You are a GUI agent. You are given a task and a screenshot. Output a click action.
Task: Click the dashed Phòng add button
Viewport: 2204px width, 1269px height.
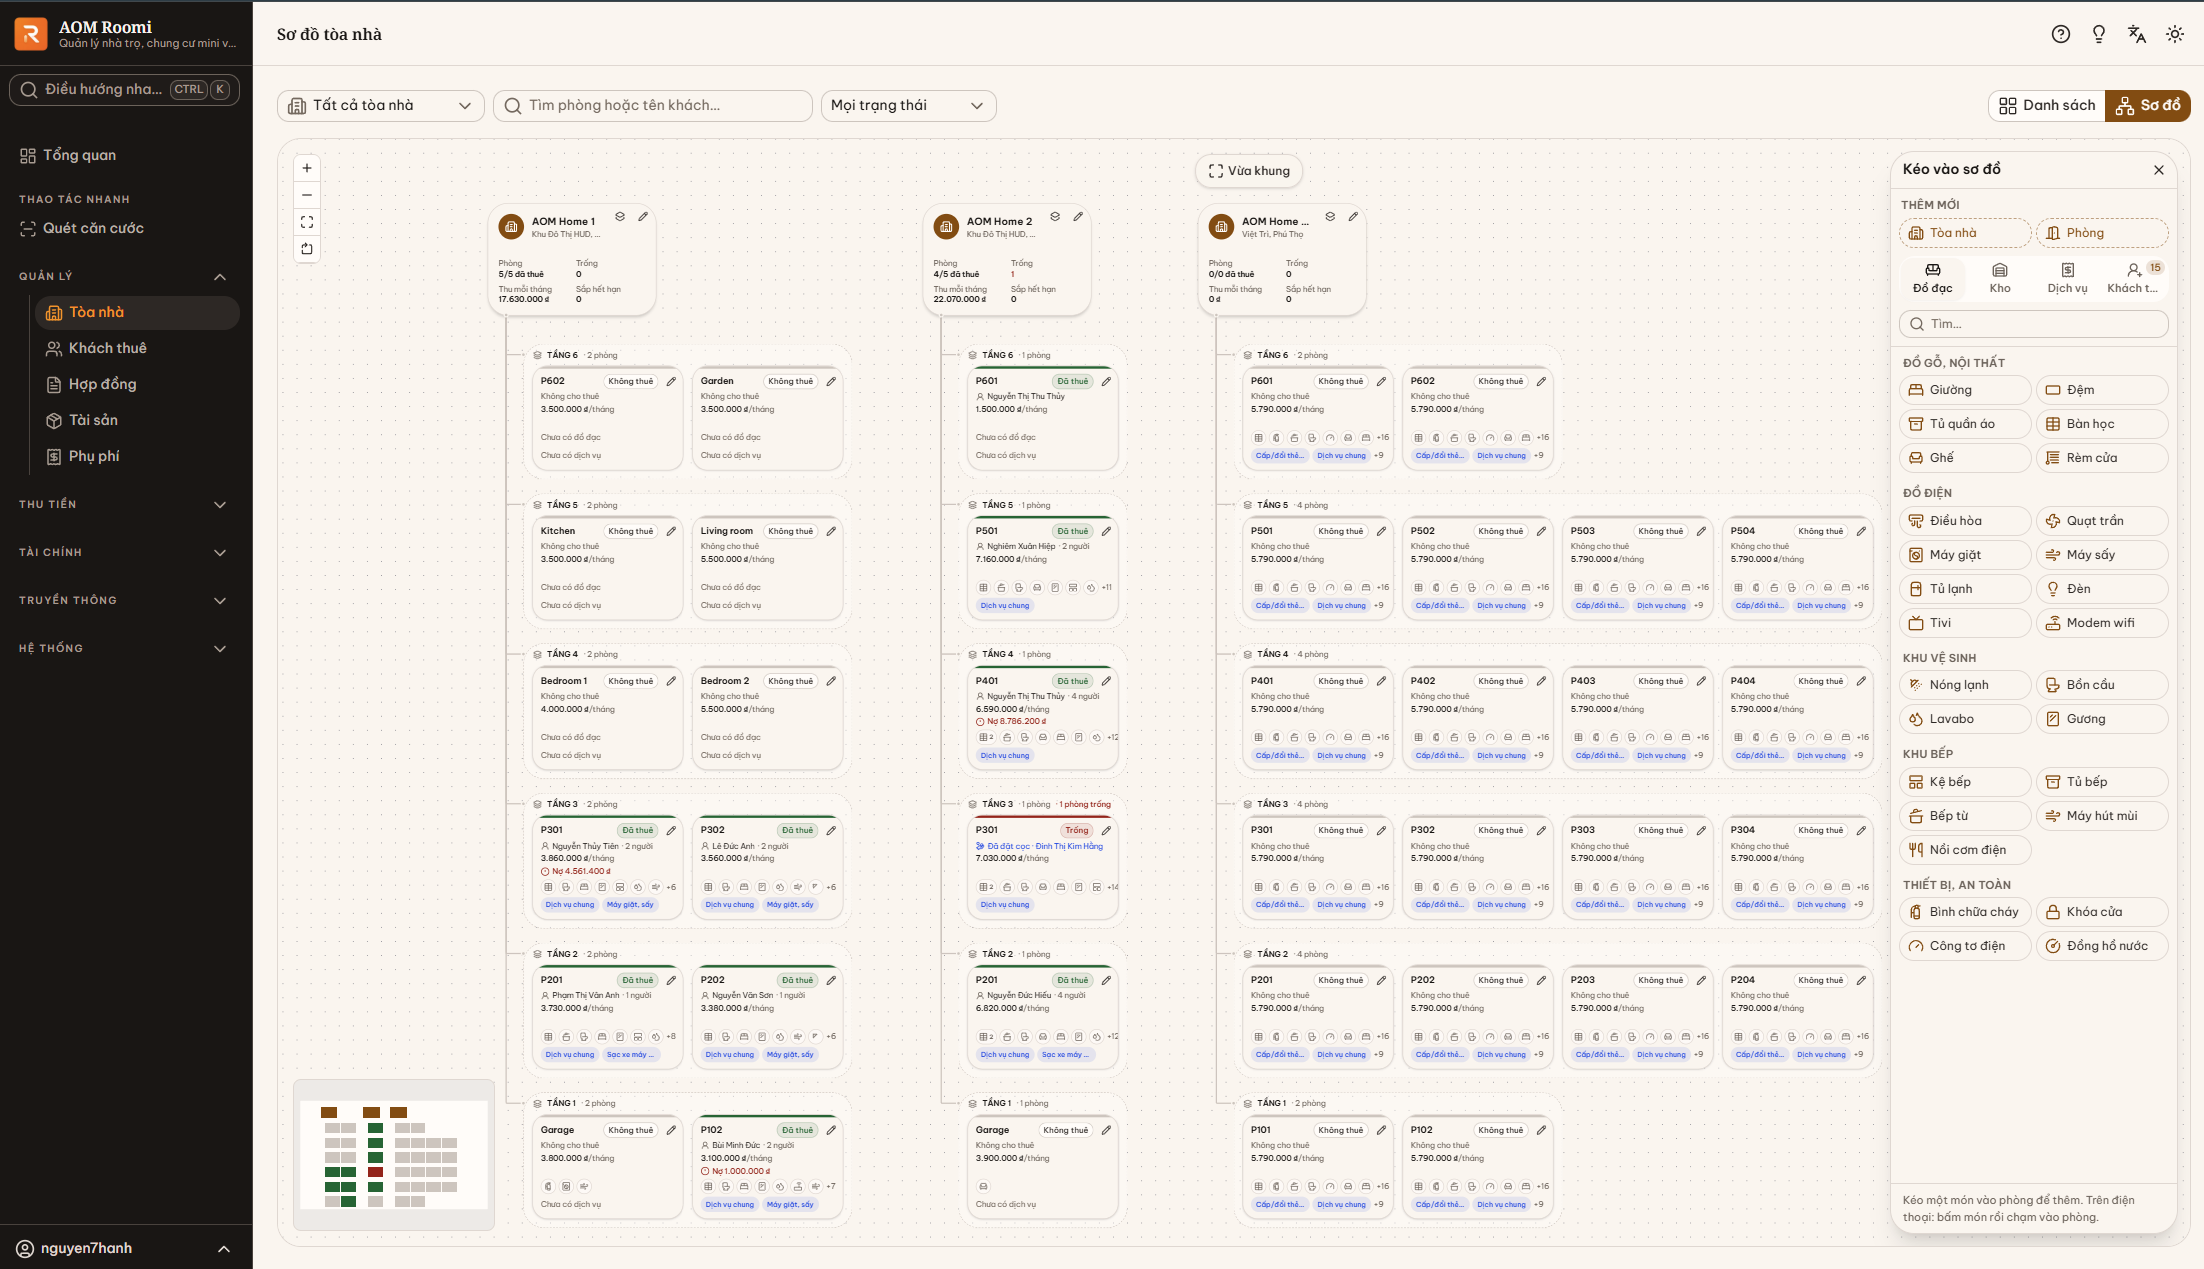pyautogui.click(x=2102, y=234)
